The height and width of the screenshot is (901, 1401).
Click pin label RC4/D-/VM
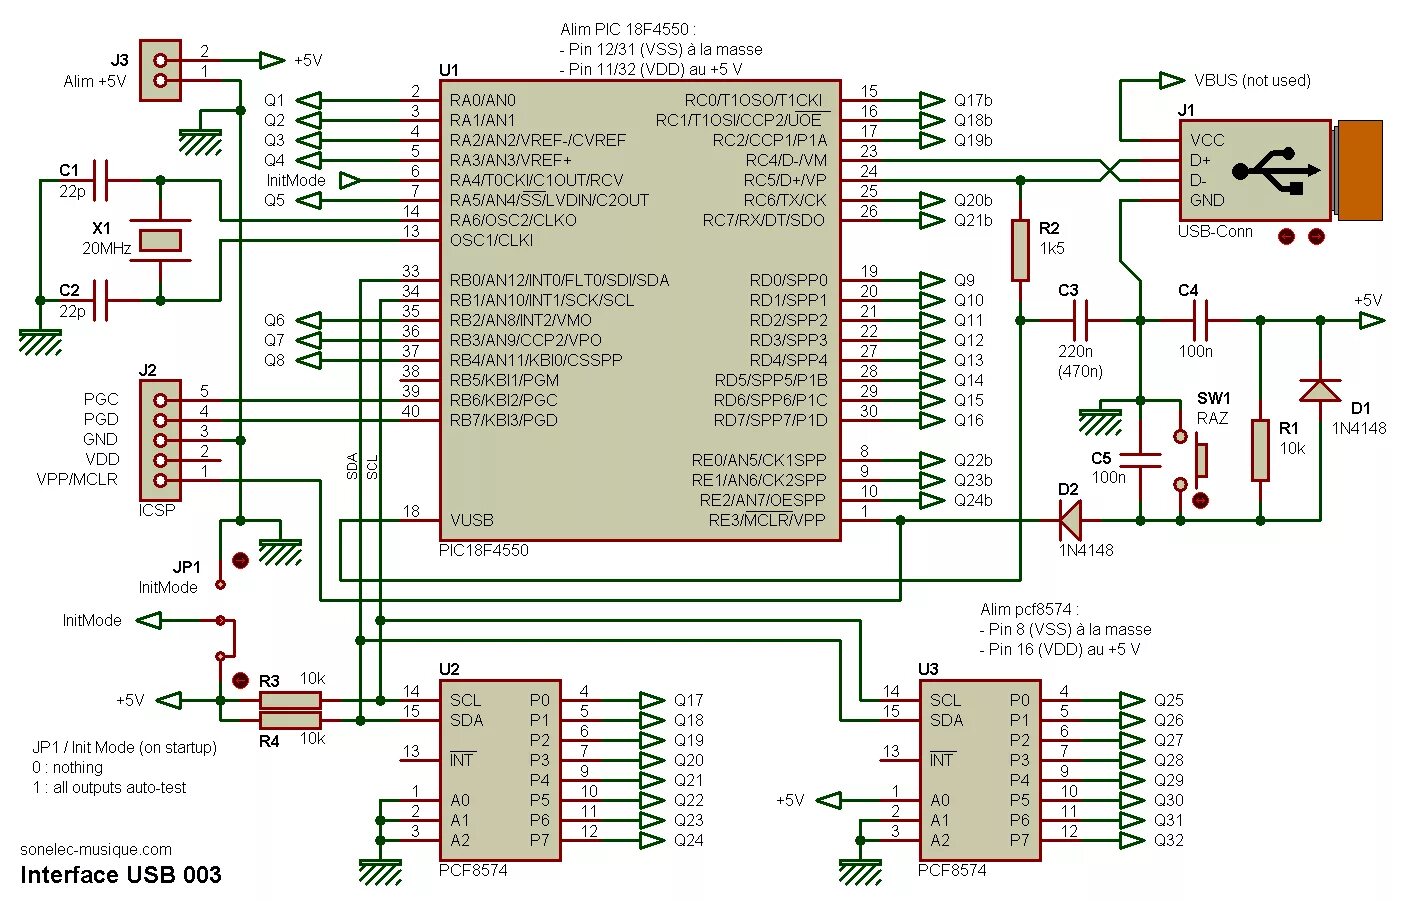(x=786, y=160)
